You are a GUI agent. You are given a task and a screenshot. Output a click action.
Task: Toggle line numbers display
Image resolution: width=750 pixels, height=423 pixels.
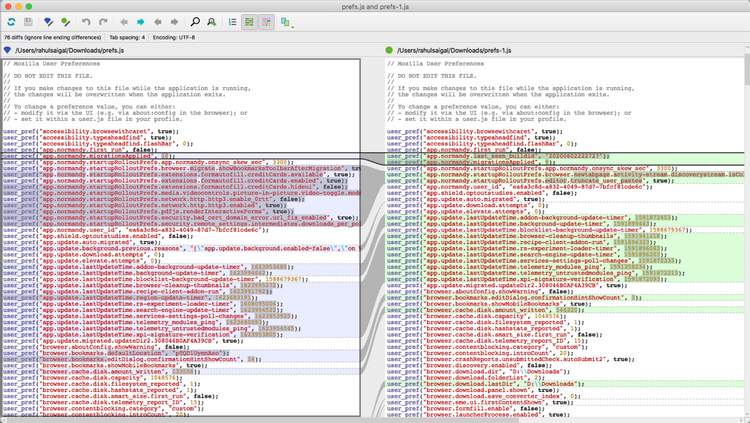point(233,21)
